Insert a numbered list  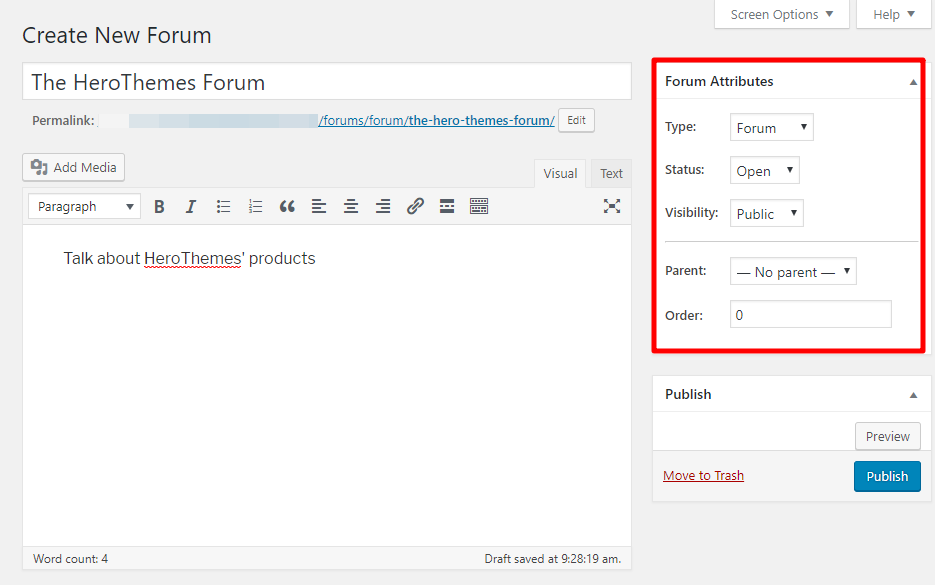255,206
